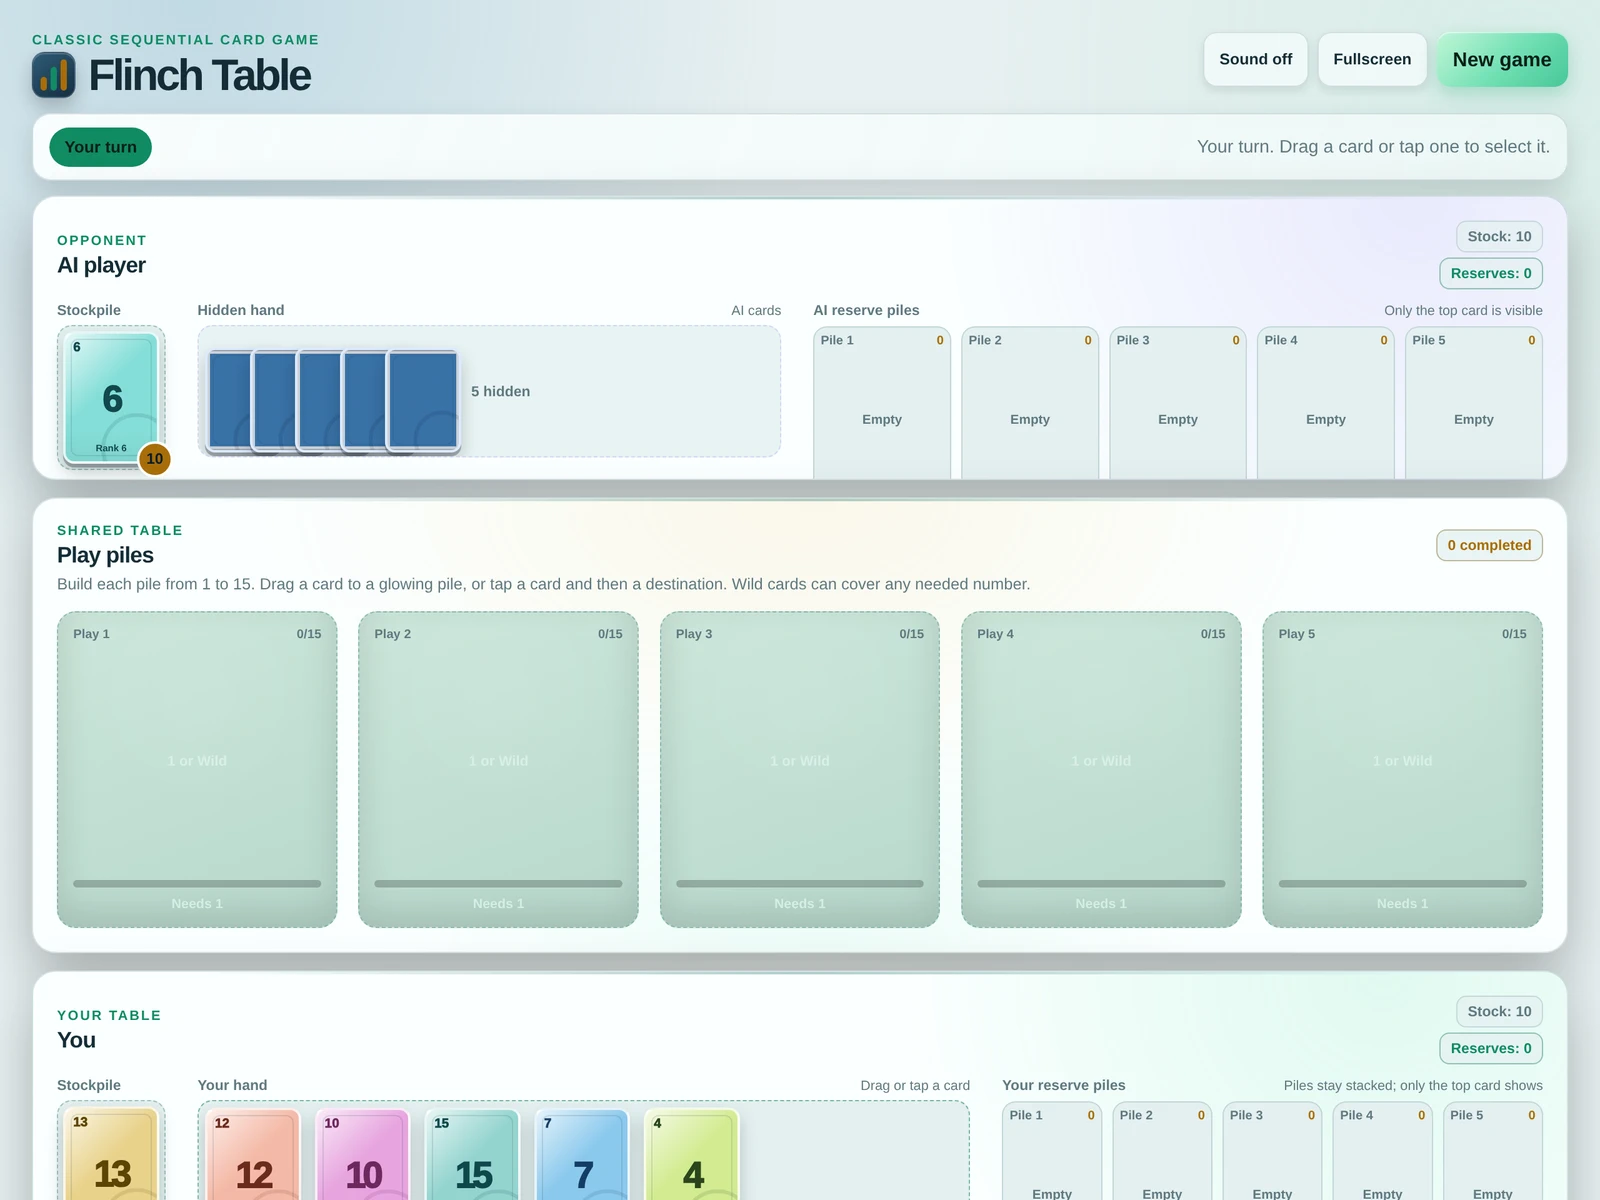Click the opponent Stock: 10 badge
Screen dimensions: 1600x1200
[1499, 236]
